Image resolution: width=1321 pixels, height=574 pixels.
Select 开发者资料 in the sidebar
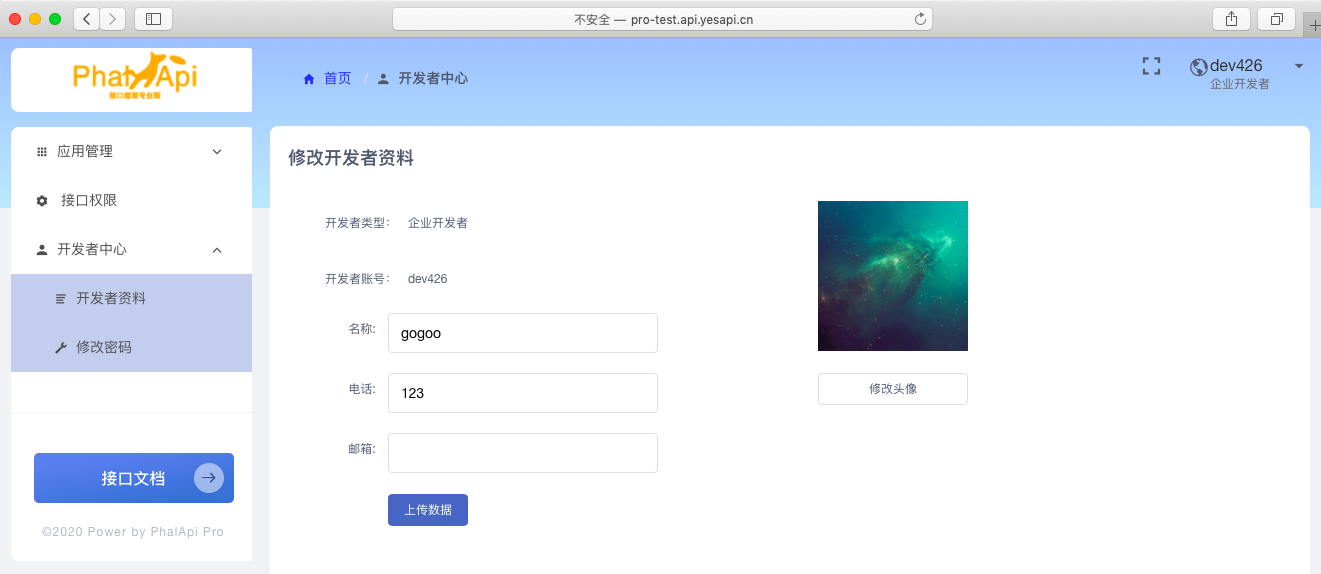(111, 298)
